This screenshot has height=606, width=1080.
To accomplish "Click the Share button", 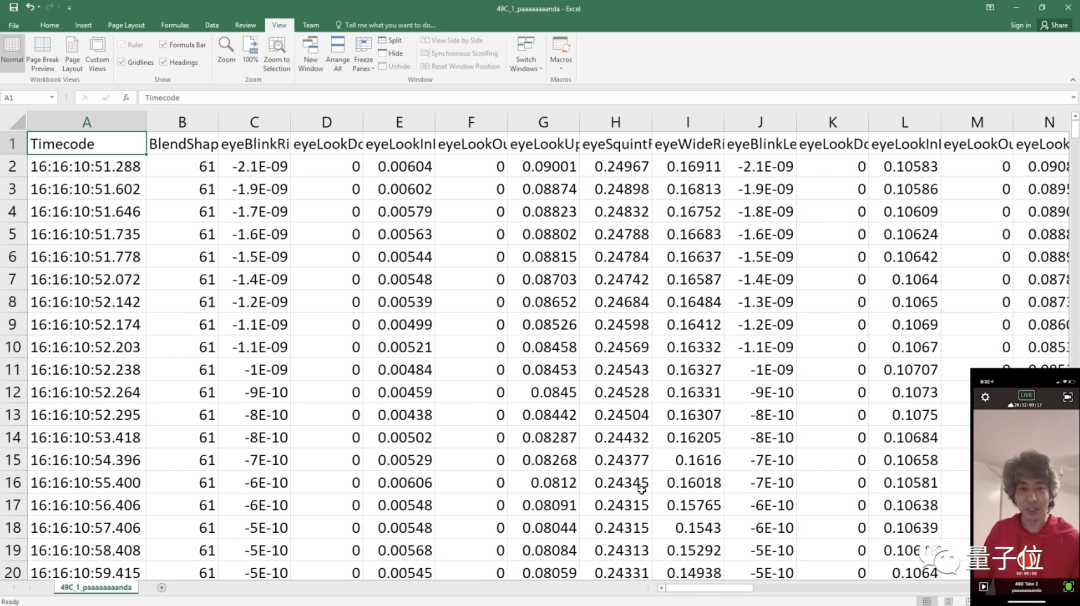I will [1055, 25].
